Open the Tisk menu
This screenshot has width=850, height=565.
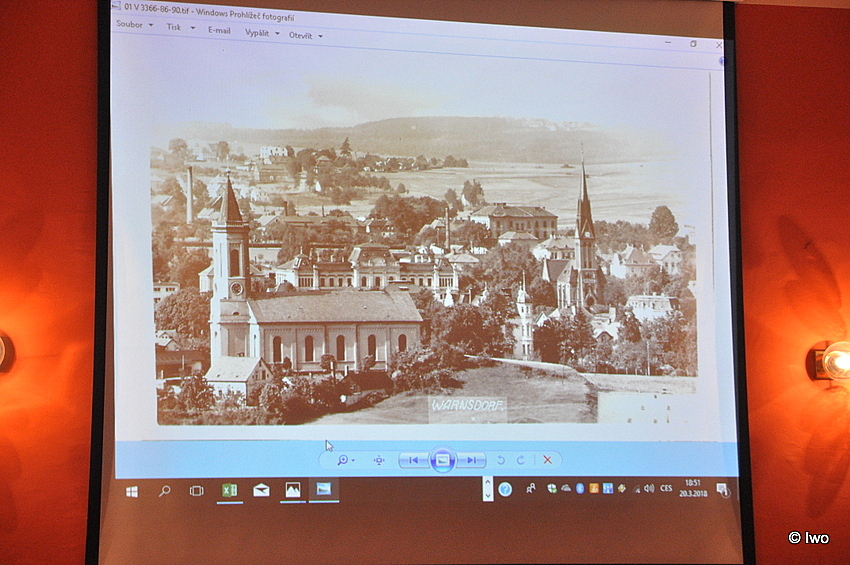click(x=173, y=27)
